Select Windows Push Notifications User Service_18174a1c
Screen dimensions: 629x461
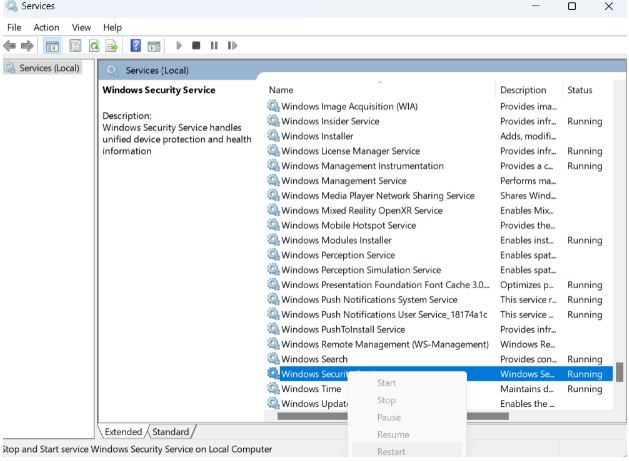(x=439, y=314)
